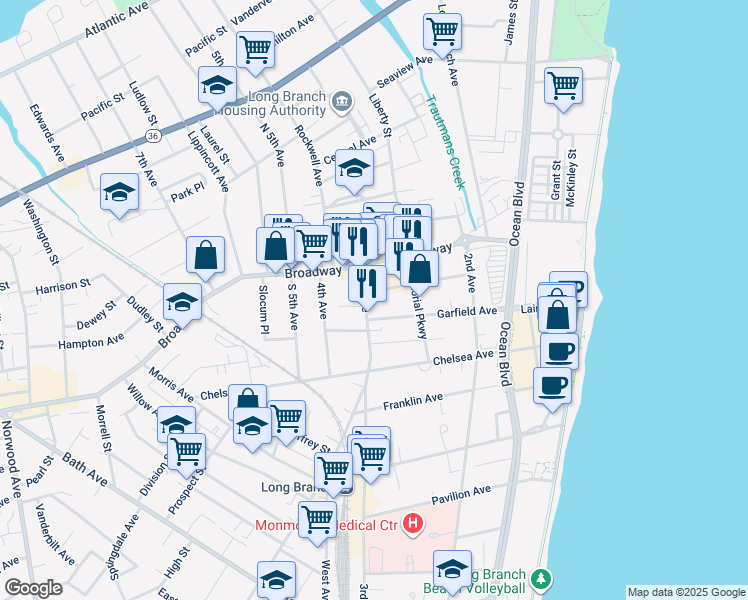Open the school marker on Central Ave
This screenshot has width=748, height=600.
354,169
